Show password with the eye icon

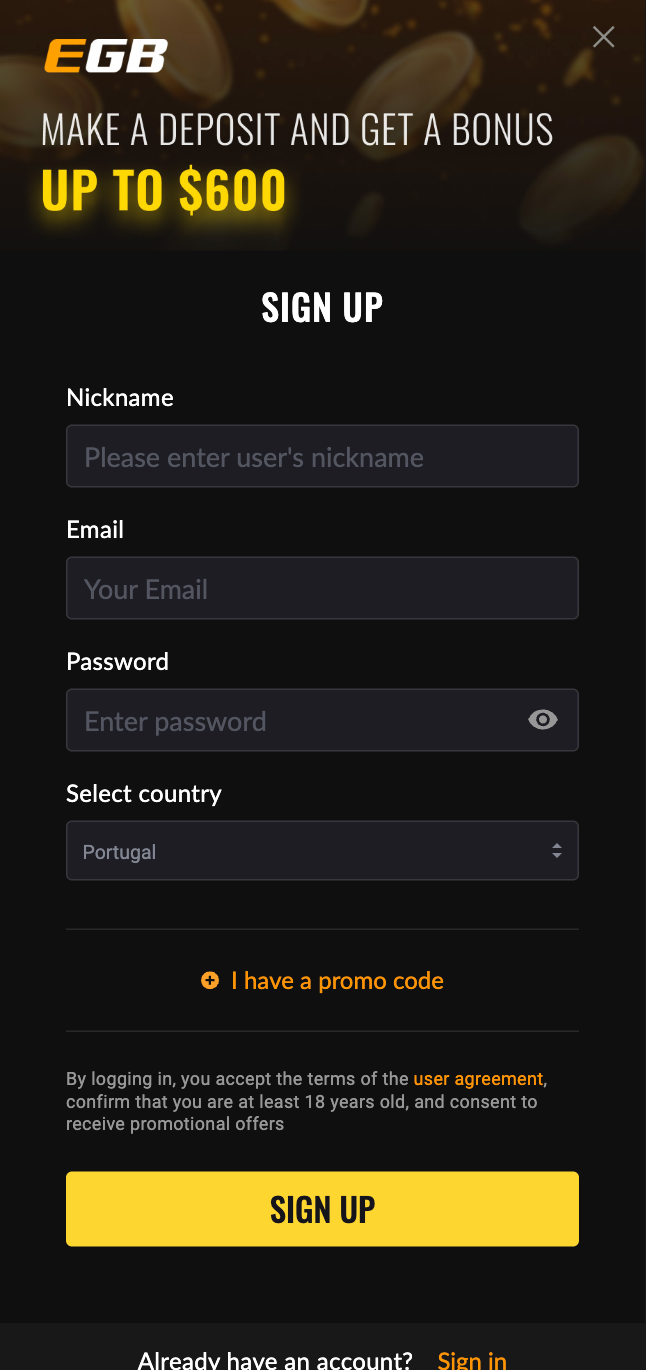(543, 720)
